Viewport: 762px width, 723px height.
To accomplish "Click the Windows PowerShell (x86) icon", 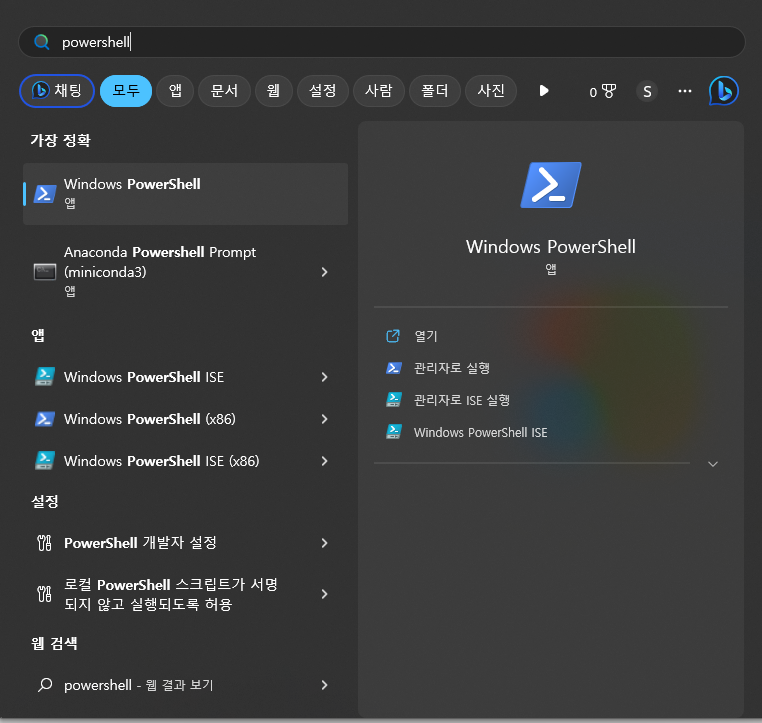I will [45, 419].
